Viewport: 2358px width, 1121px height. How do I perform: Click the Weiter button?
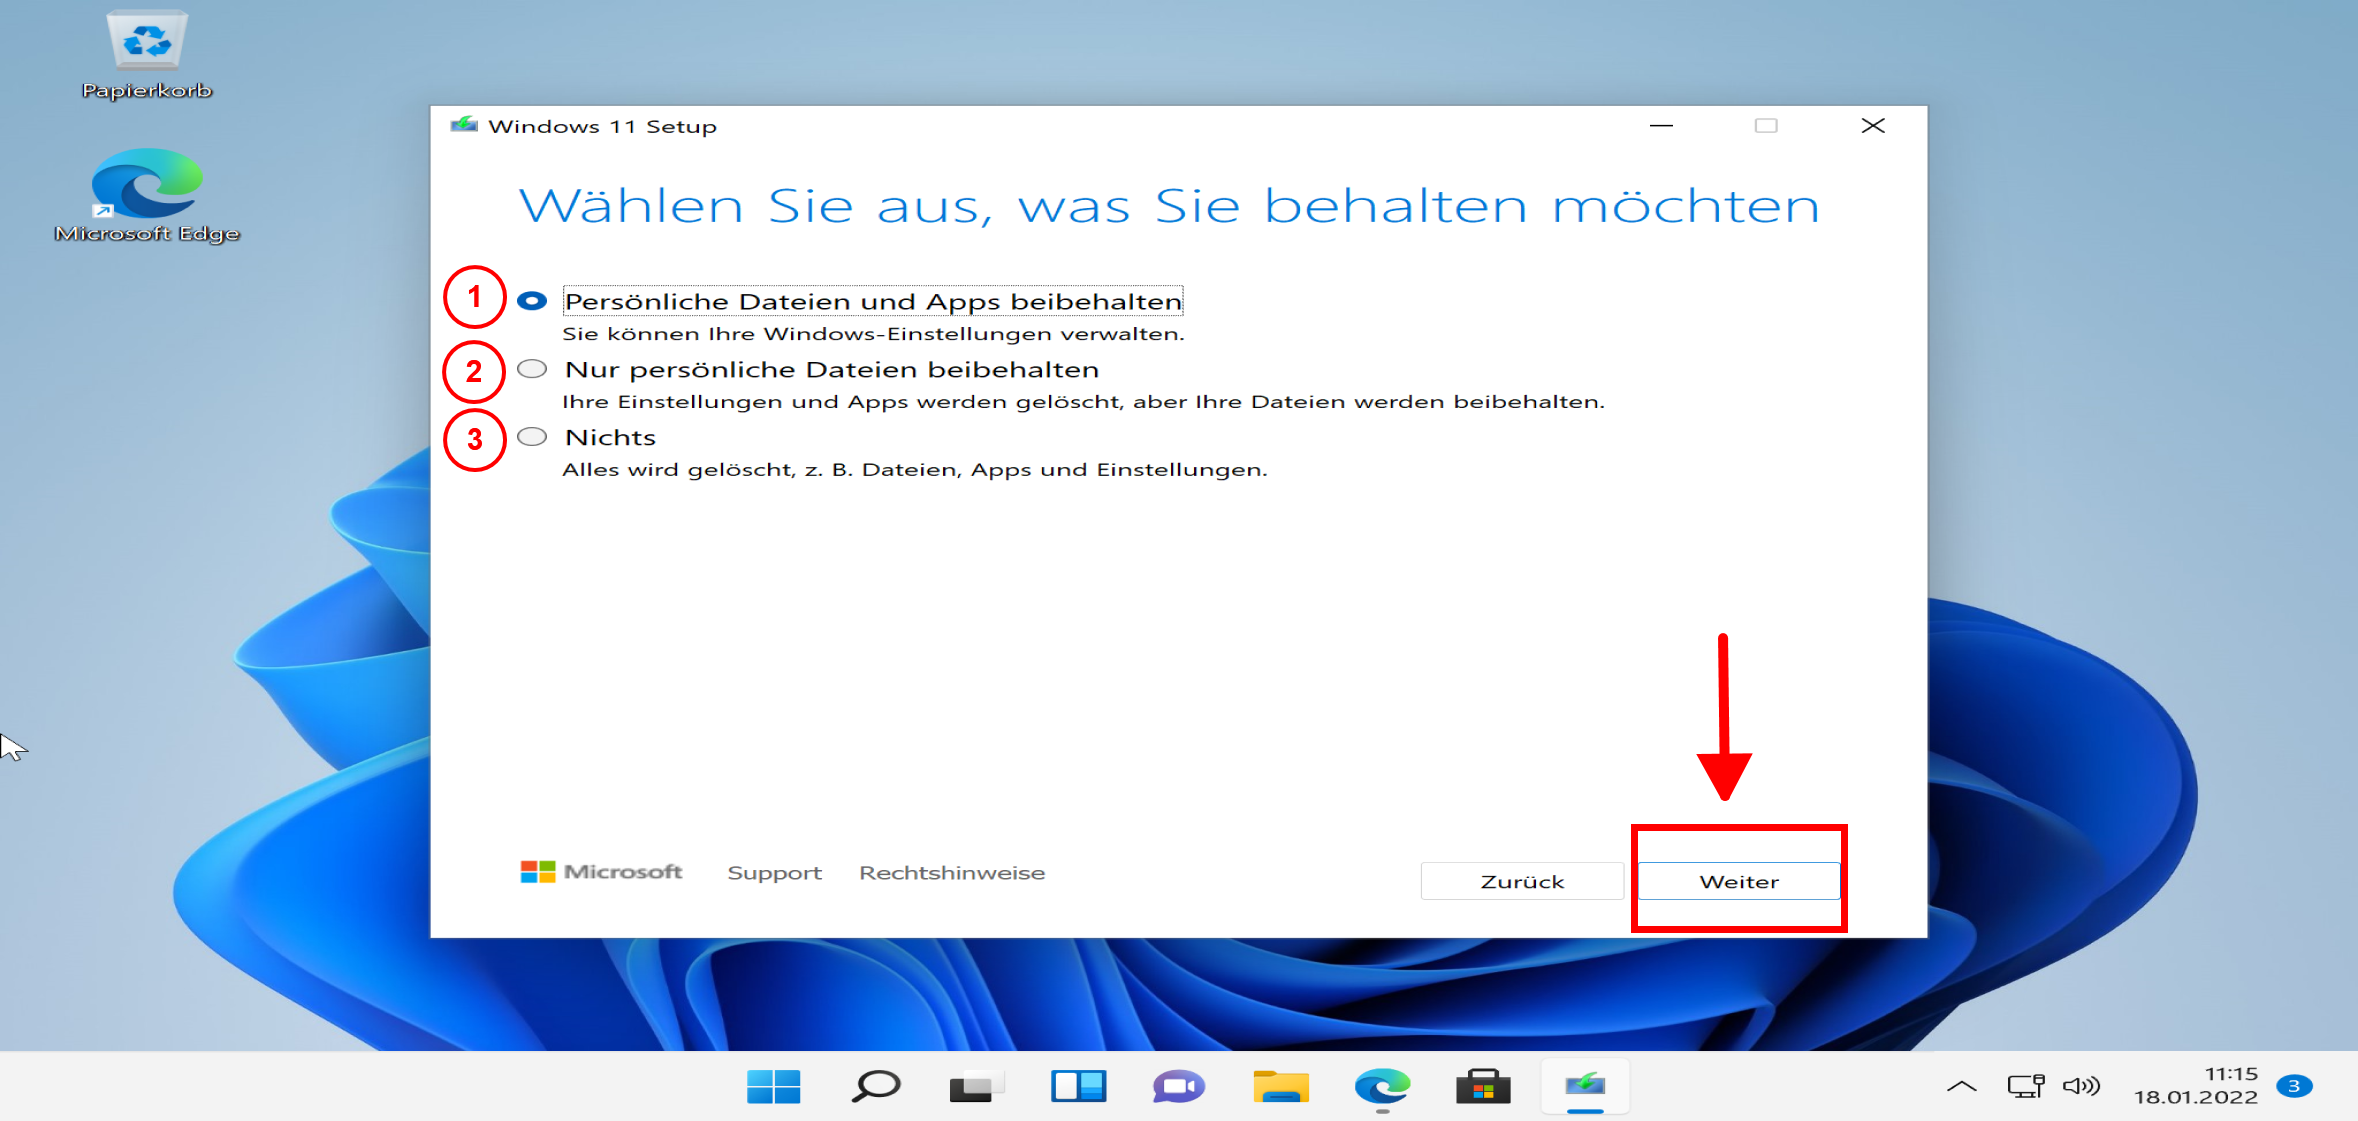pyautogui.click(x=1738, y=881)
